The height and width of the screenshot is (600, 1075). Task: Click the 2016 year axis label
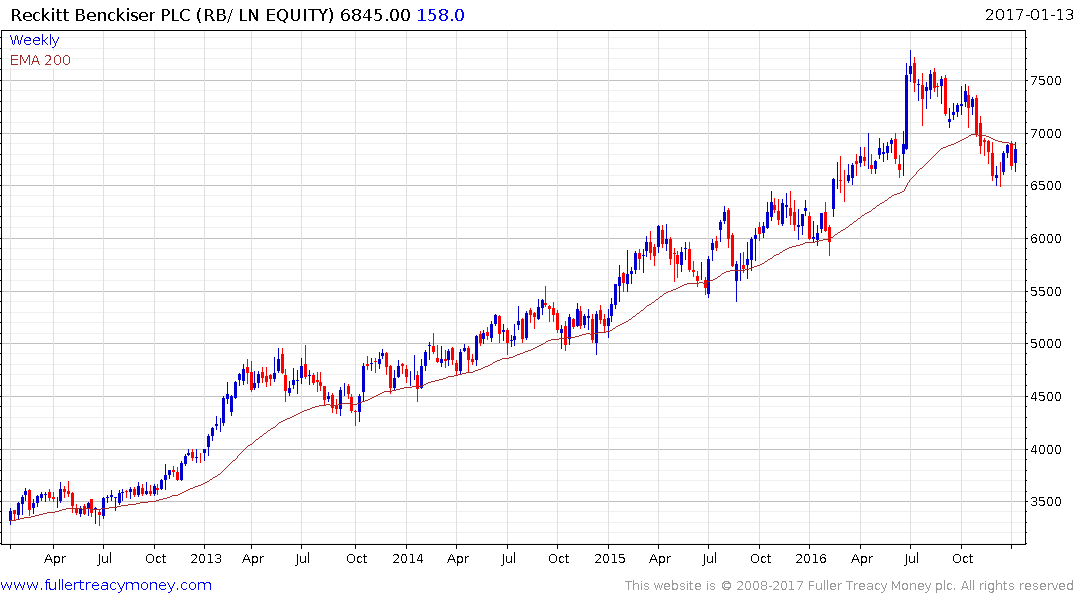point(810,558)
